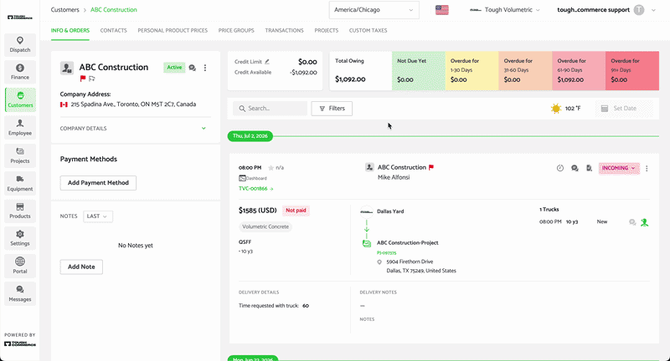Open the Employee sidebar section
670x361 pixels.
(20, 128)
